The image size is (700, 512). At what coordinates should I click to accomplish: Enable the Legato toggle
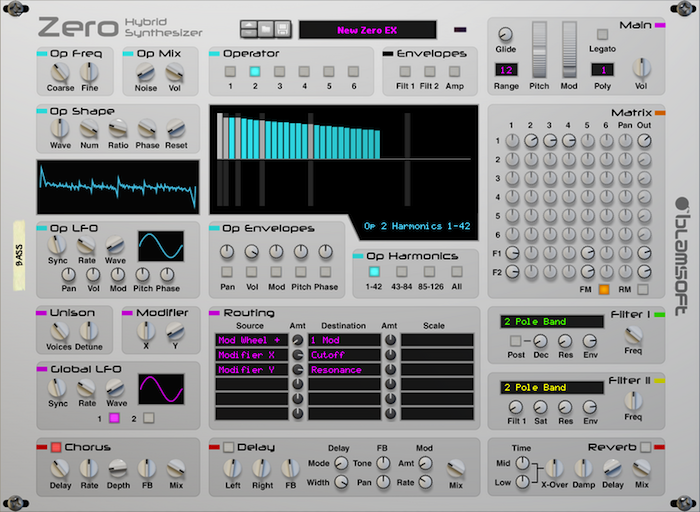pos(602,34)
